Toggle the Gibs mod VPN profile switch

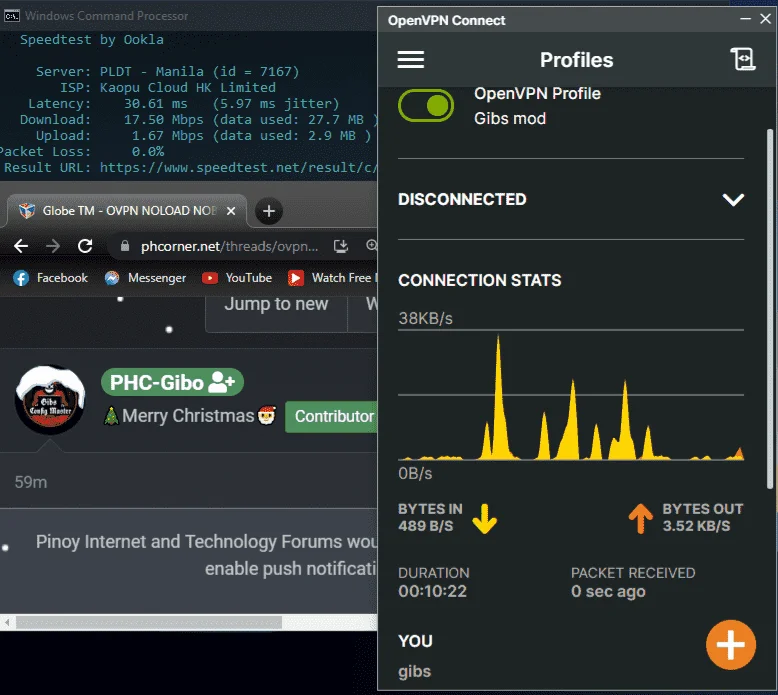coord(426,106)
